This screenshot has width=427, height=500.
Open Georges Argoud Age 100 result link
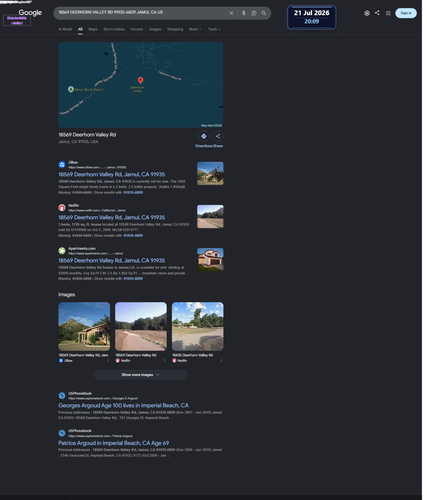coord(123,405)
